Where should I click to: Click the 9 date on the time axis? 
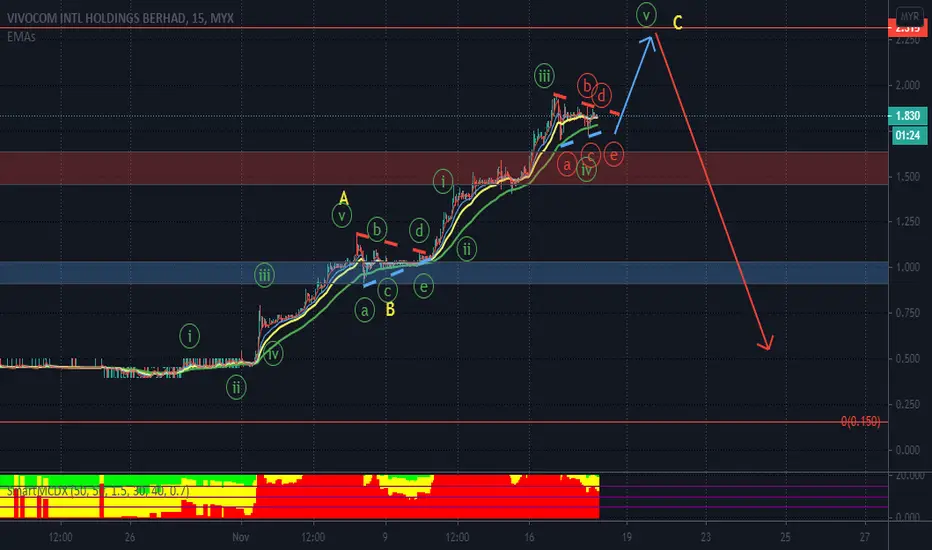point(385,537)
